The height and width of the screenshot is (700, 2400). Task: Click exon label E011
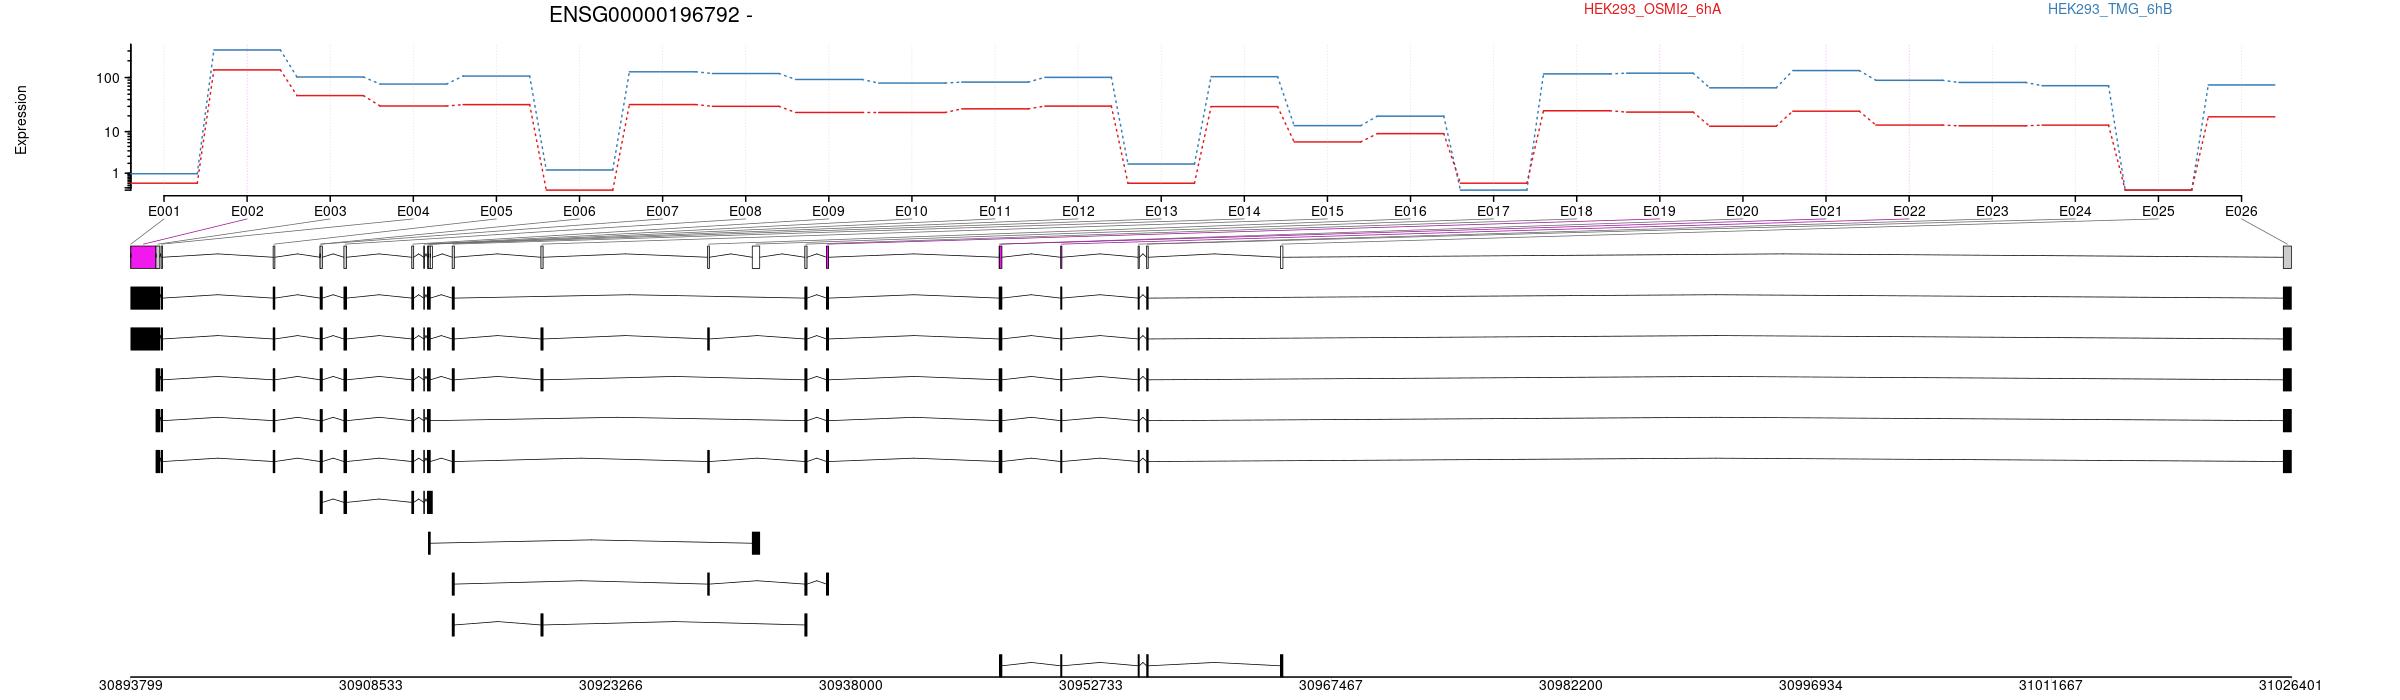994,211
